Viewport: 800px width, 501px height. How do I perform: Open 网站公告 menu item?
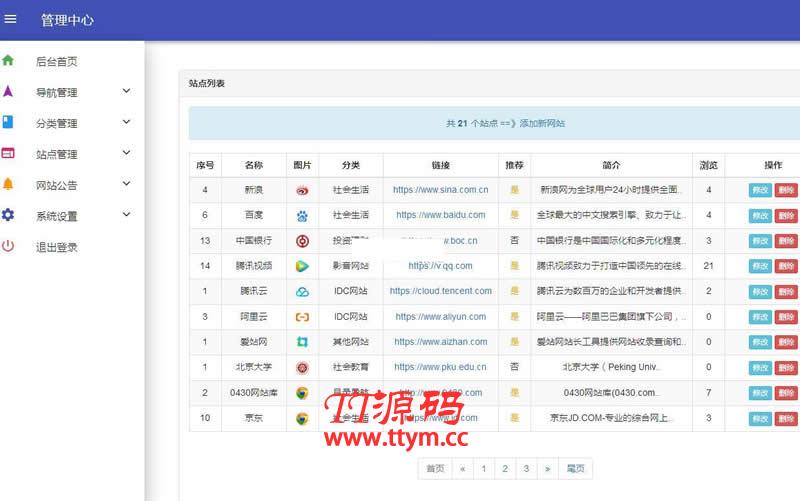click(57, 185)
